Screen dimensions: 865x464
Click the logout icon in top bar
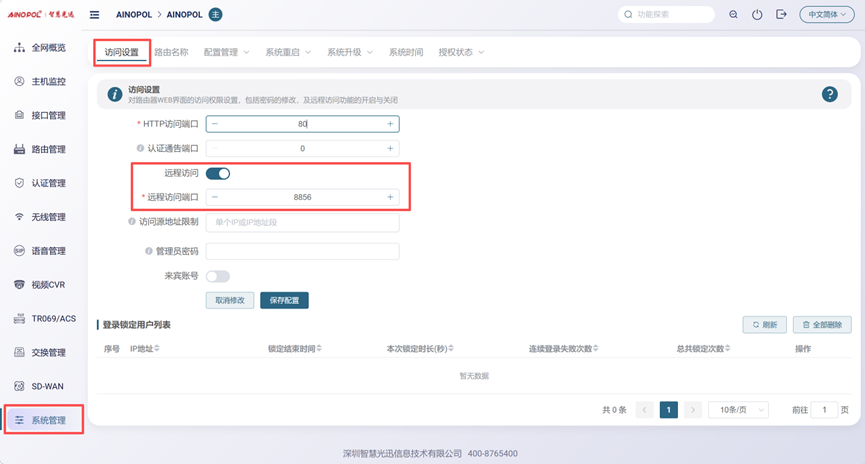click(781, 15)
